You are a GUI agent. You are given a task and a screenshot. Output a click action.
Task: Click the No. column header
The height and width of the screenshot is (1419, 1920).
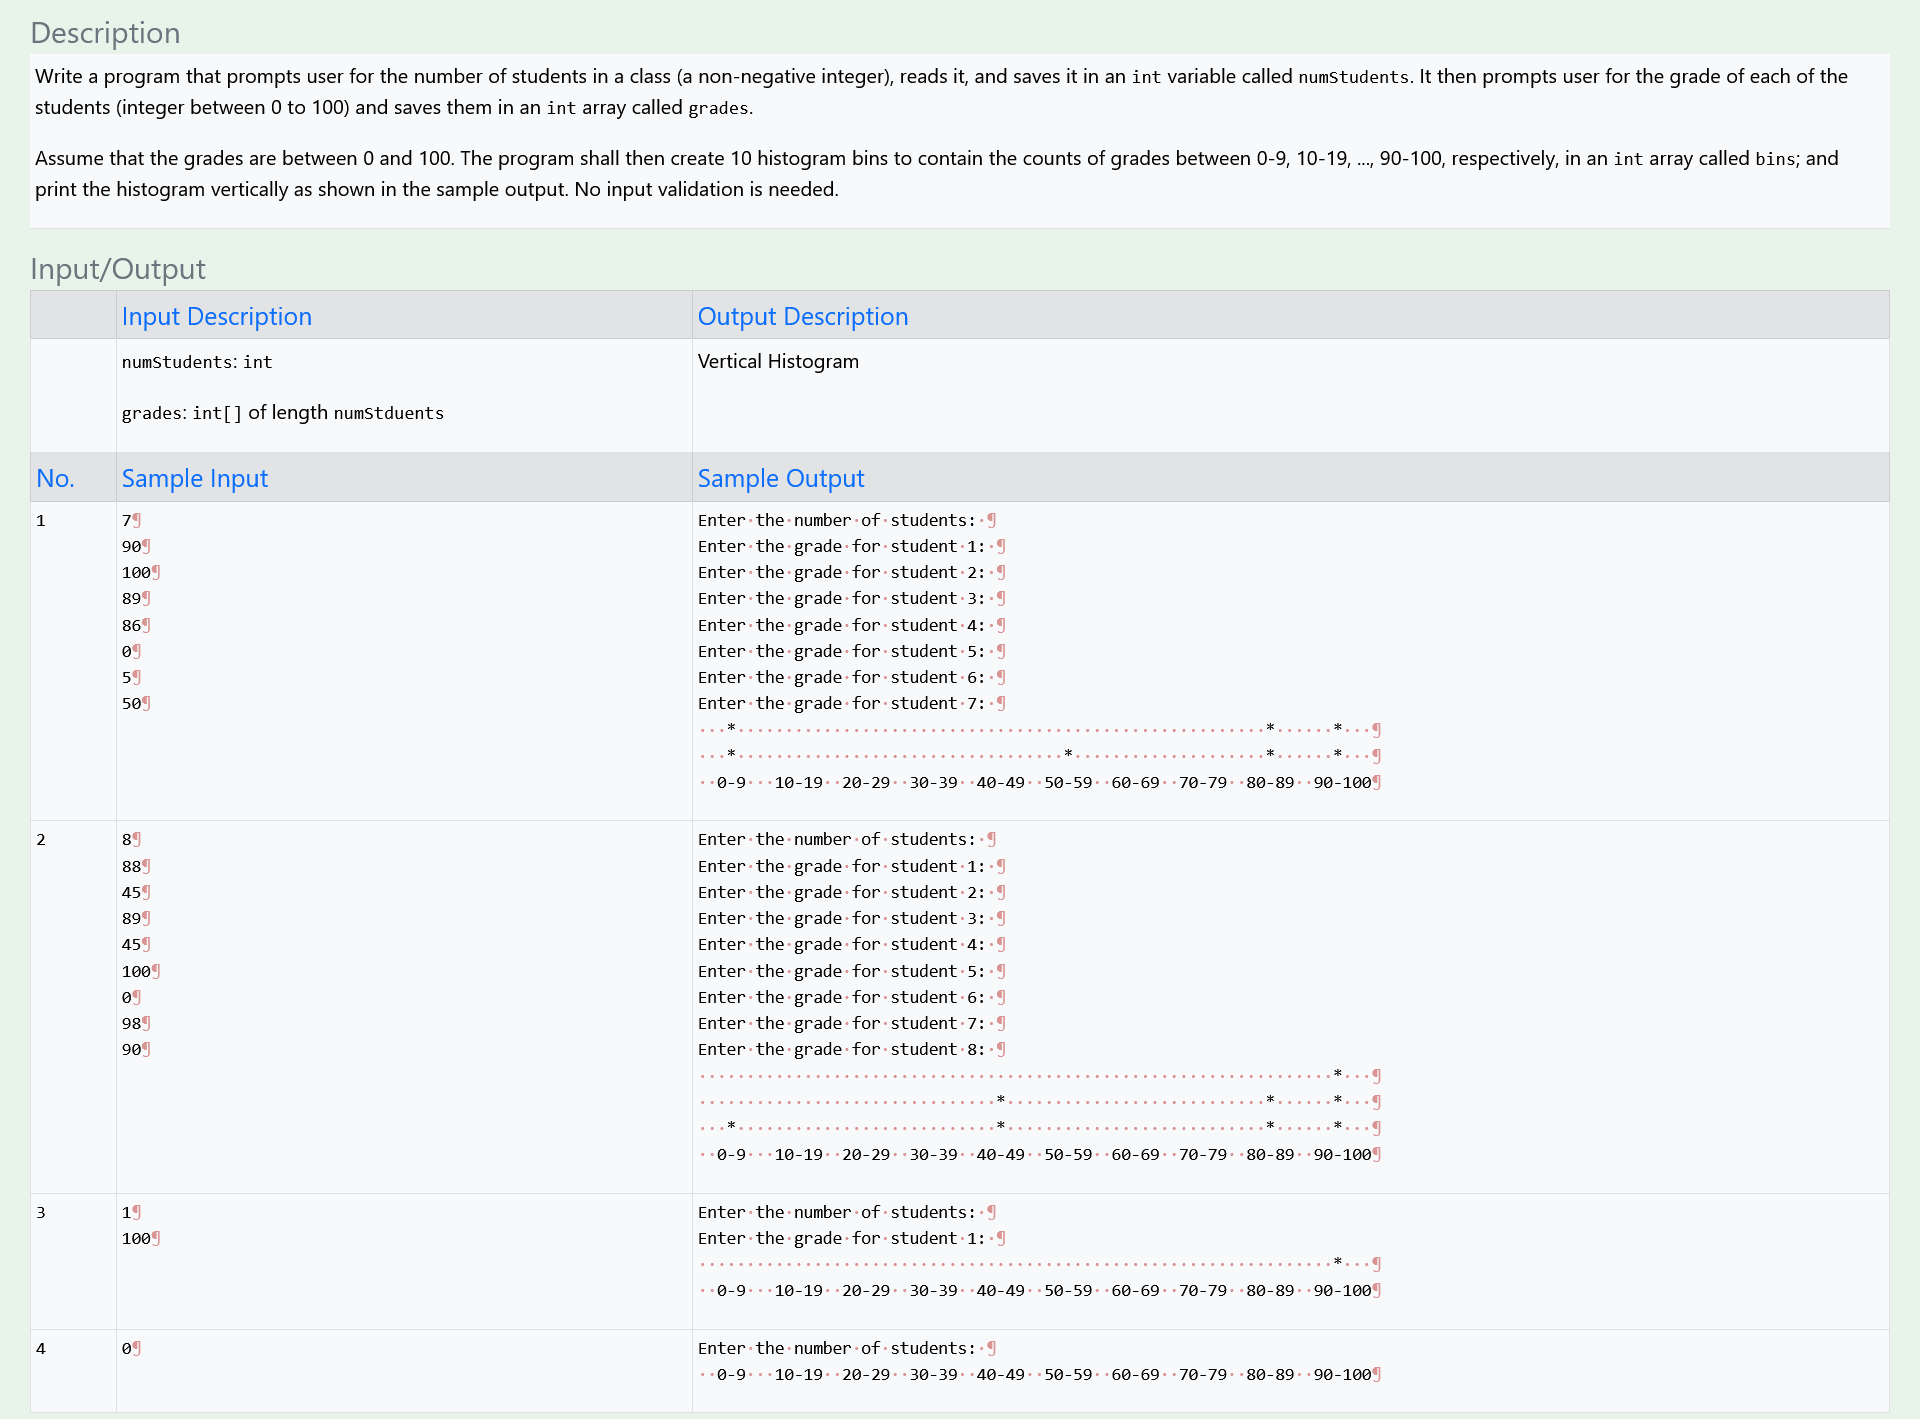[55, 478]
